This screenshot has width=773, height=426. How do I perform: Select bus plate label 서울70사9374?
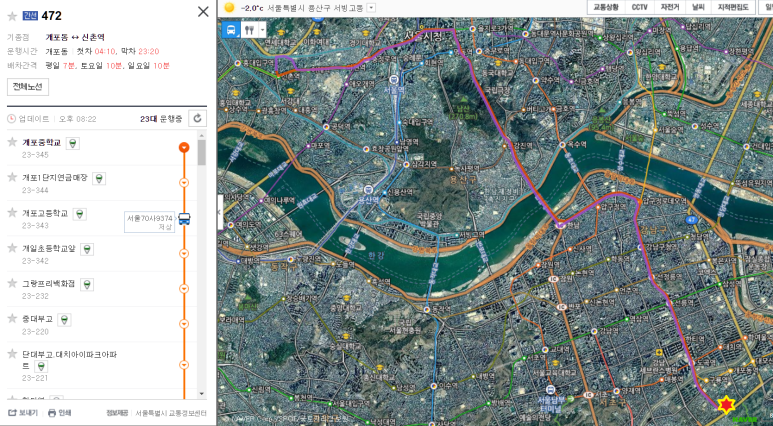click(149, 222)
